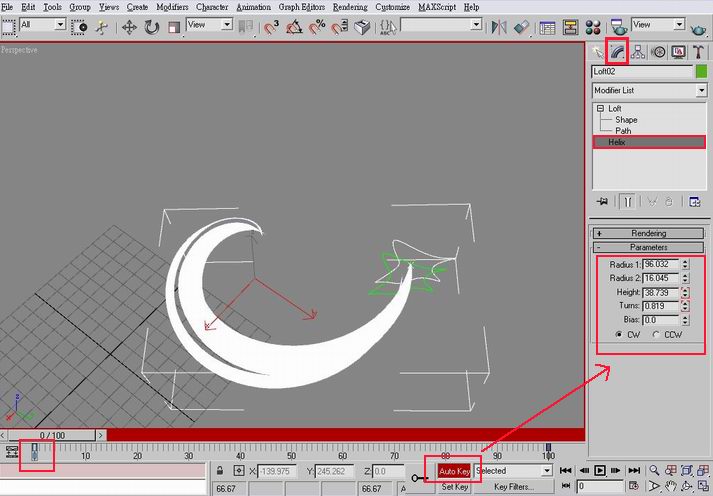Click the selection lock padlock icon

click(x=219, y=470)
